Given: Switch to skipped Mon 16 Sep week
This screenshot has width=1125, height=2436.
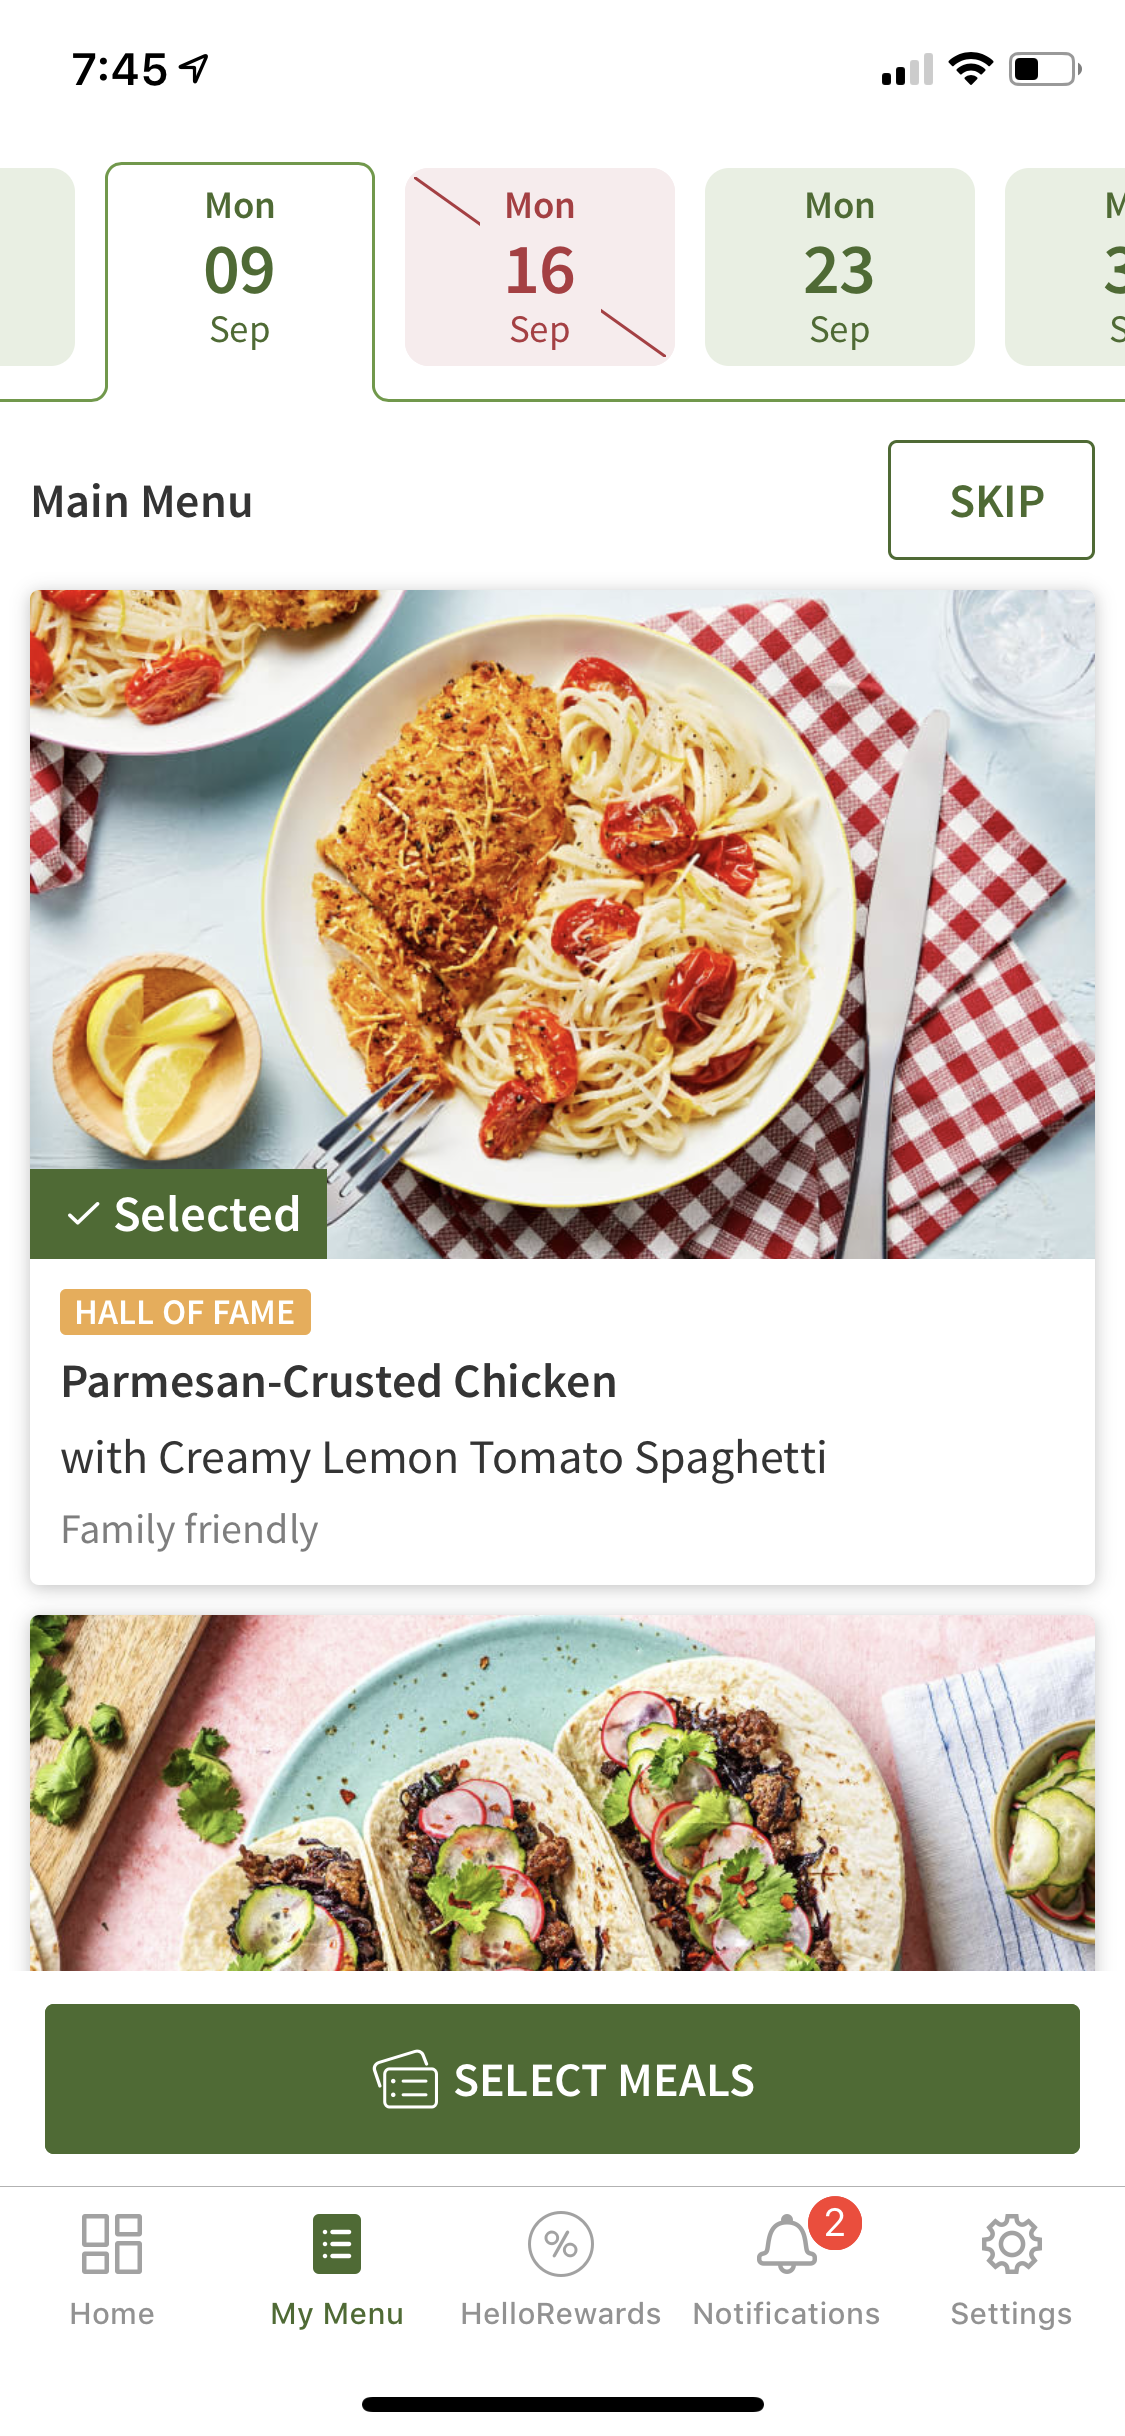Looking at the screenshot, I should coord(540,268).
